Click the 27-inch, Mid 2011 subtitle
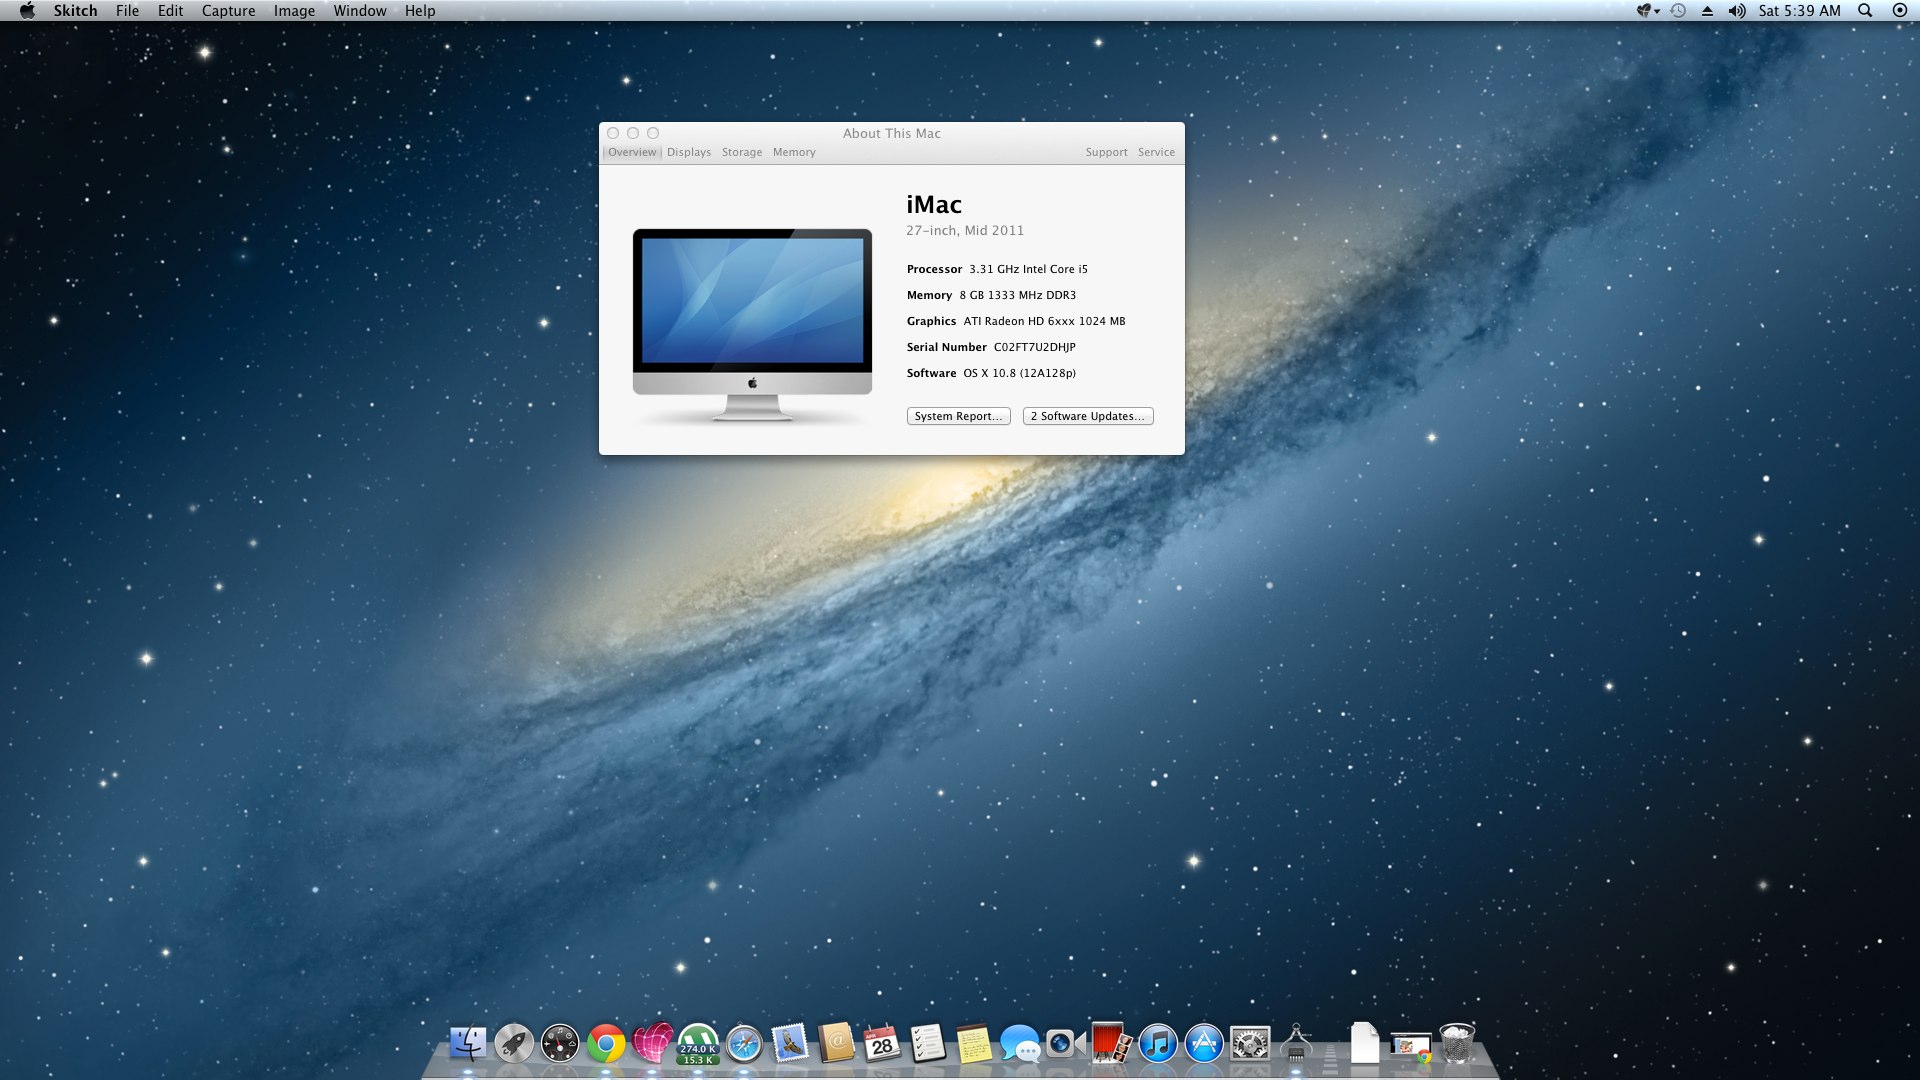 (965, 230)
